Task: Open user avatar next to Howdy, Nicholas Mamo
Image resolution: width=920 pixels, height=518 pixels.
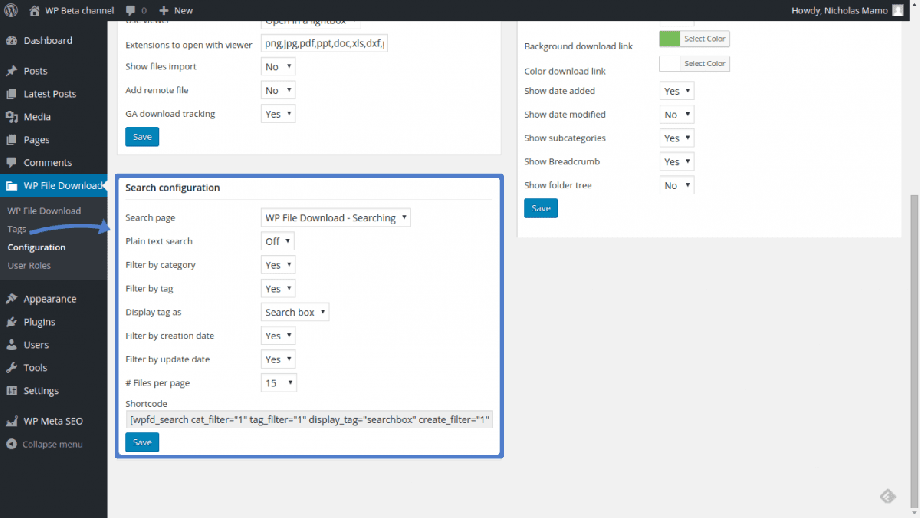Action: pos(898,10)
